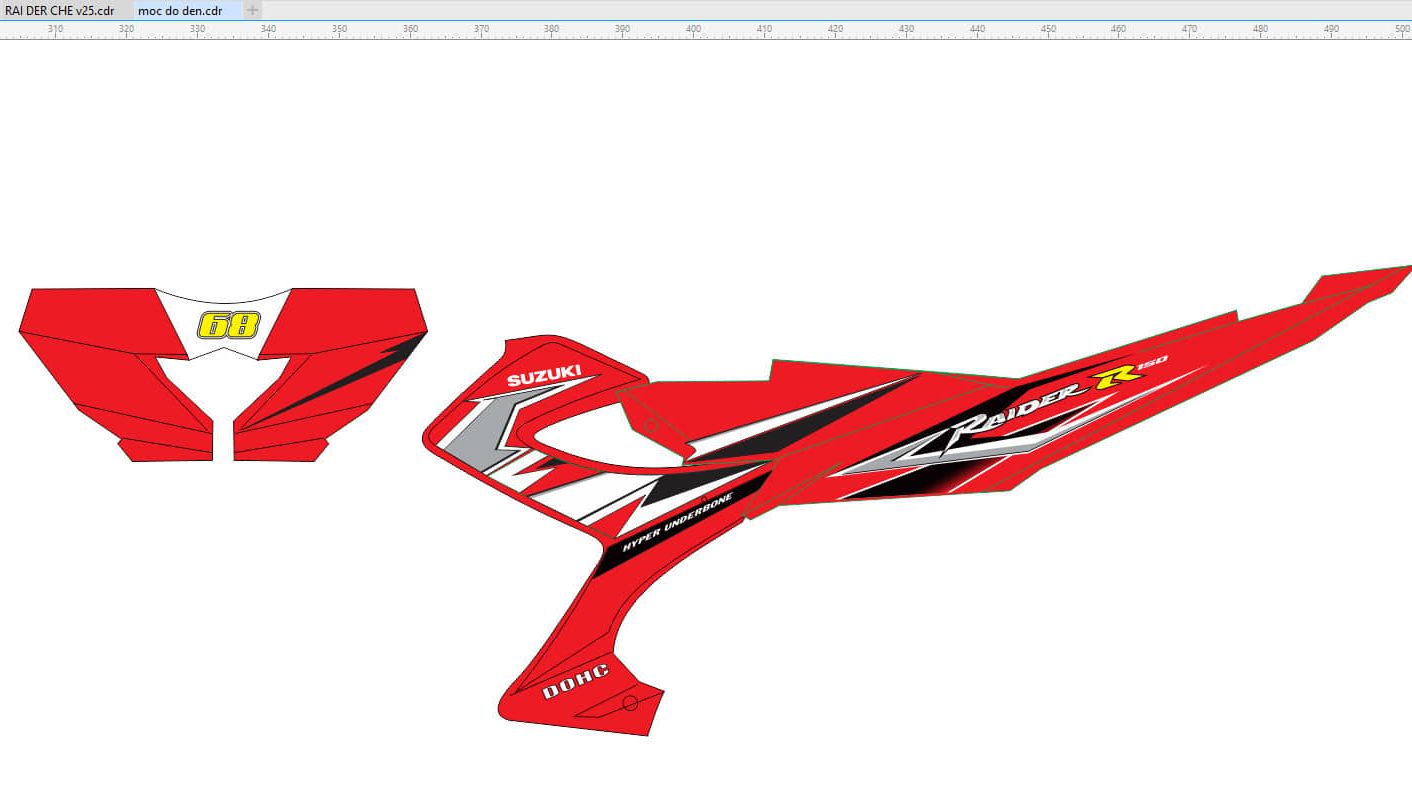Click the small 150 text beside R
The height and width of the screenshot is (808, 1412).
[1153, 361]
